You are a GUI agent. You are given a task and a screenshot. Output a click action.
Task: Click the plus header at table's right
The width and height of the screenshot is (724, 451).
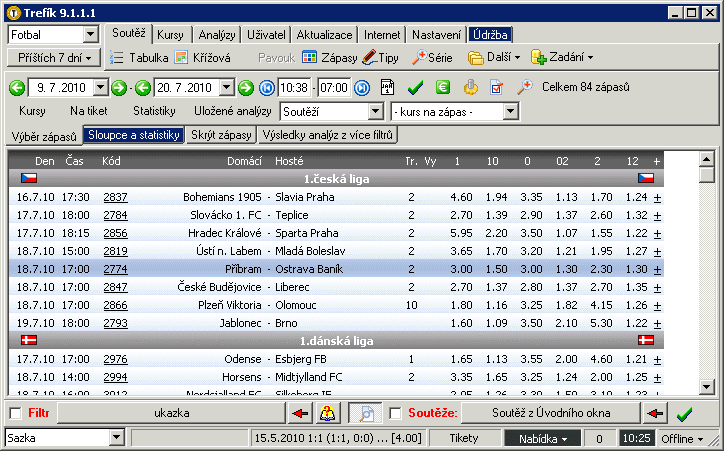click(657, 161)
